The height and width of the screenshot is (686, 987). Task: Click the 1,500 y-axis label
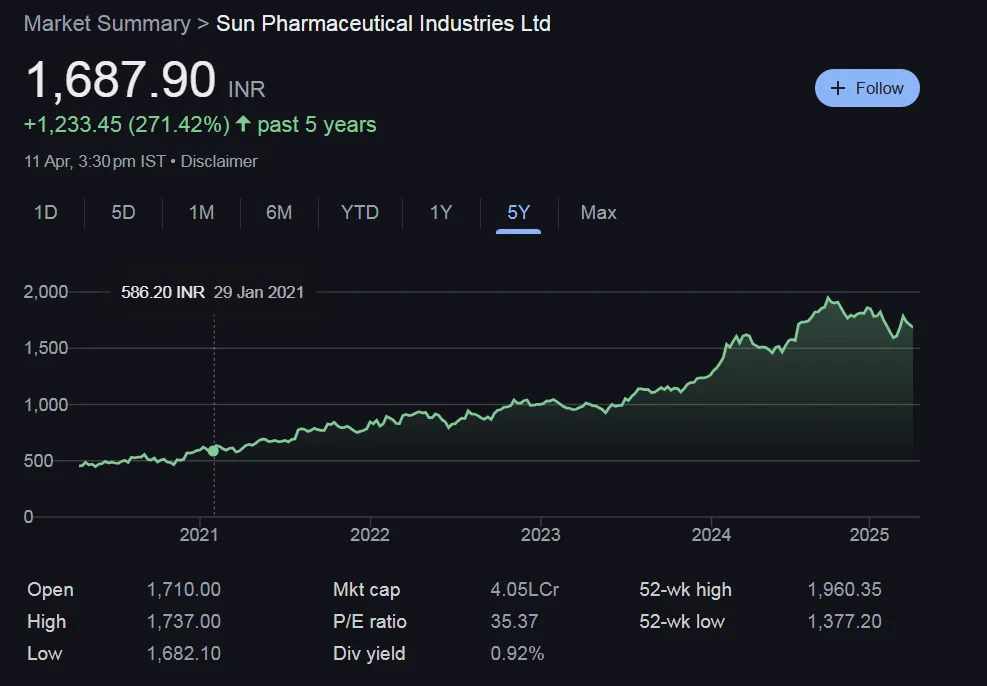click(45, 348)
